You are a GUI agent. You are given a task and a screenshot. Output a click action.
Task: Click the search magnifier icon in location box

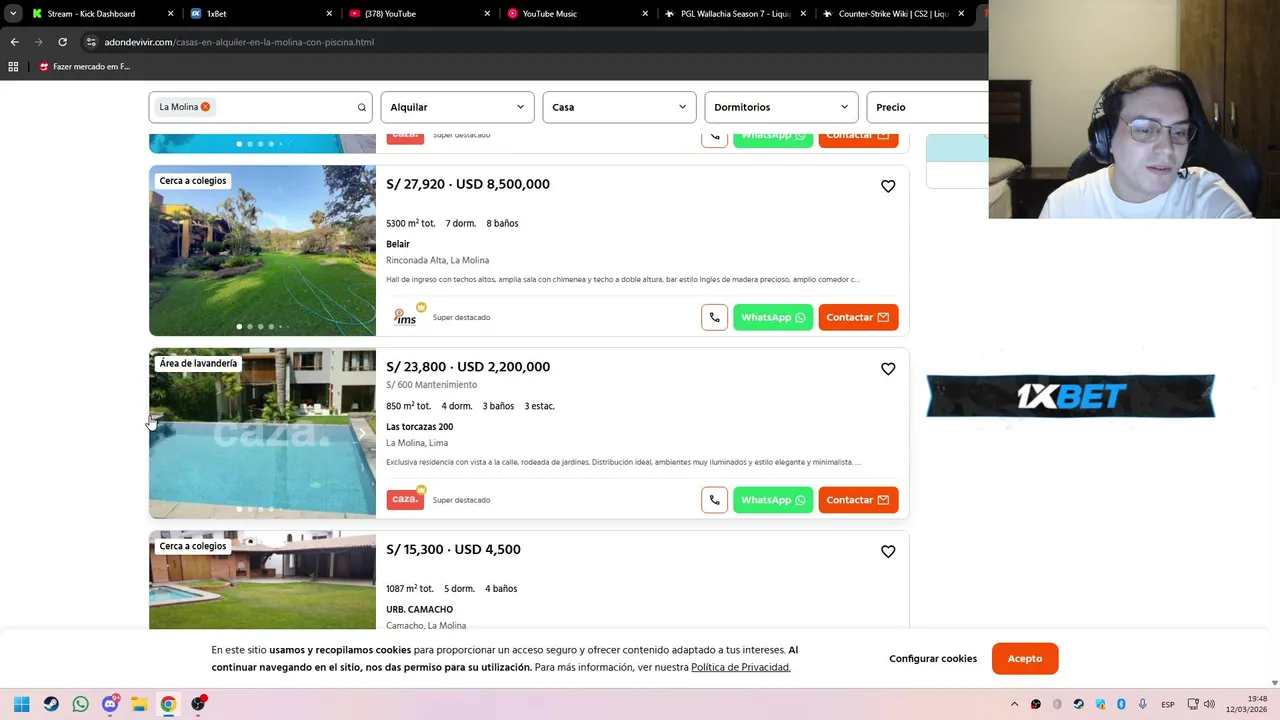[x=362, y=107]
